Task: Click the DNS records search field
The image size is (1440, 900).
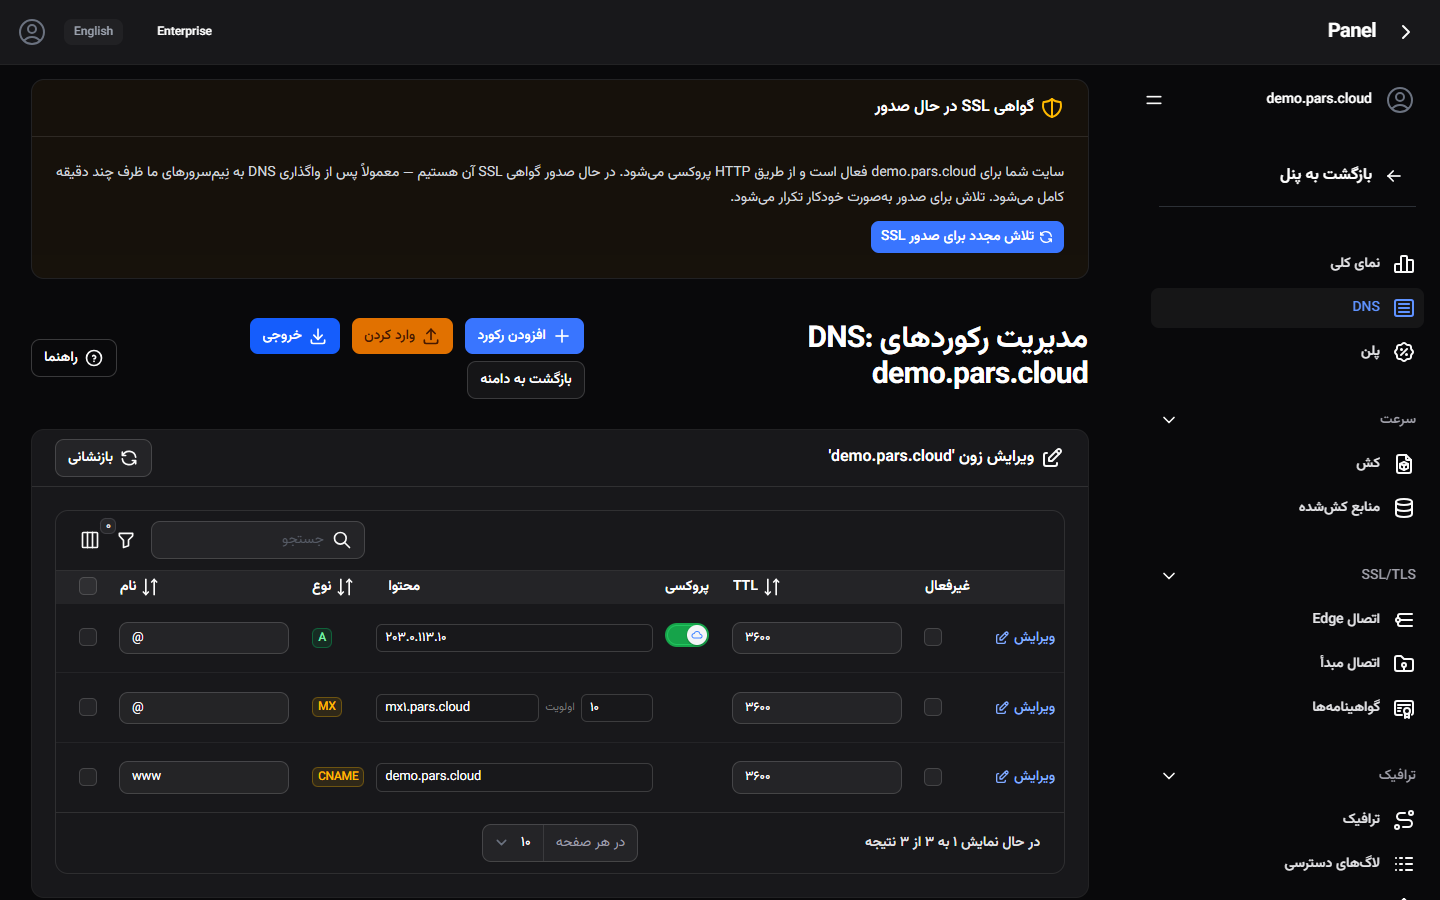Action: [x=258, y=540]
